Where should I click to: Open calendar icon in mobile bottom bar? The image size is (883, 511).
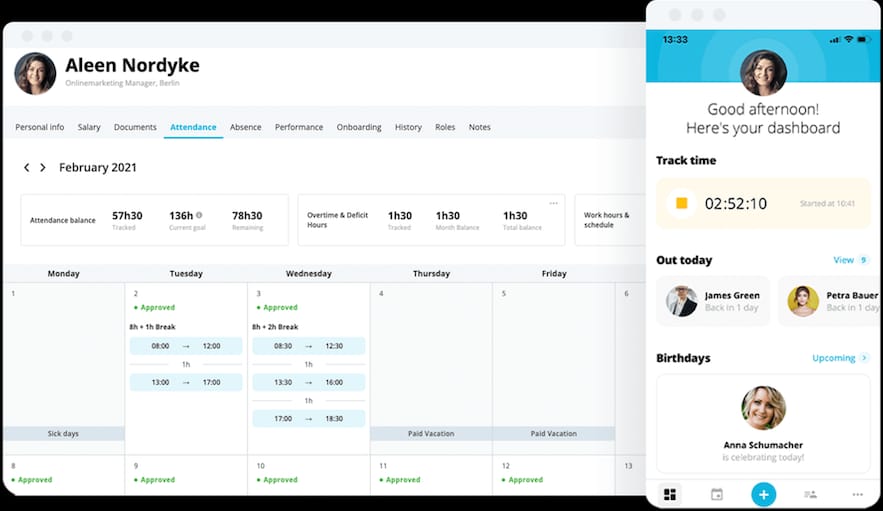pyautogui.click(x=716, y=495)
